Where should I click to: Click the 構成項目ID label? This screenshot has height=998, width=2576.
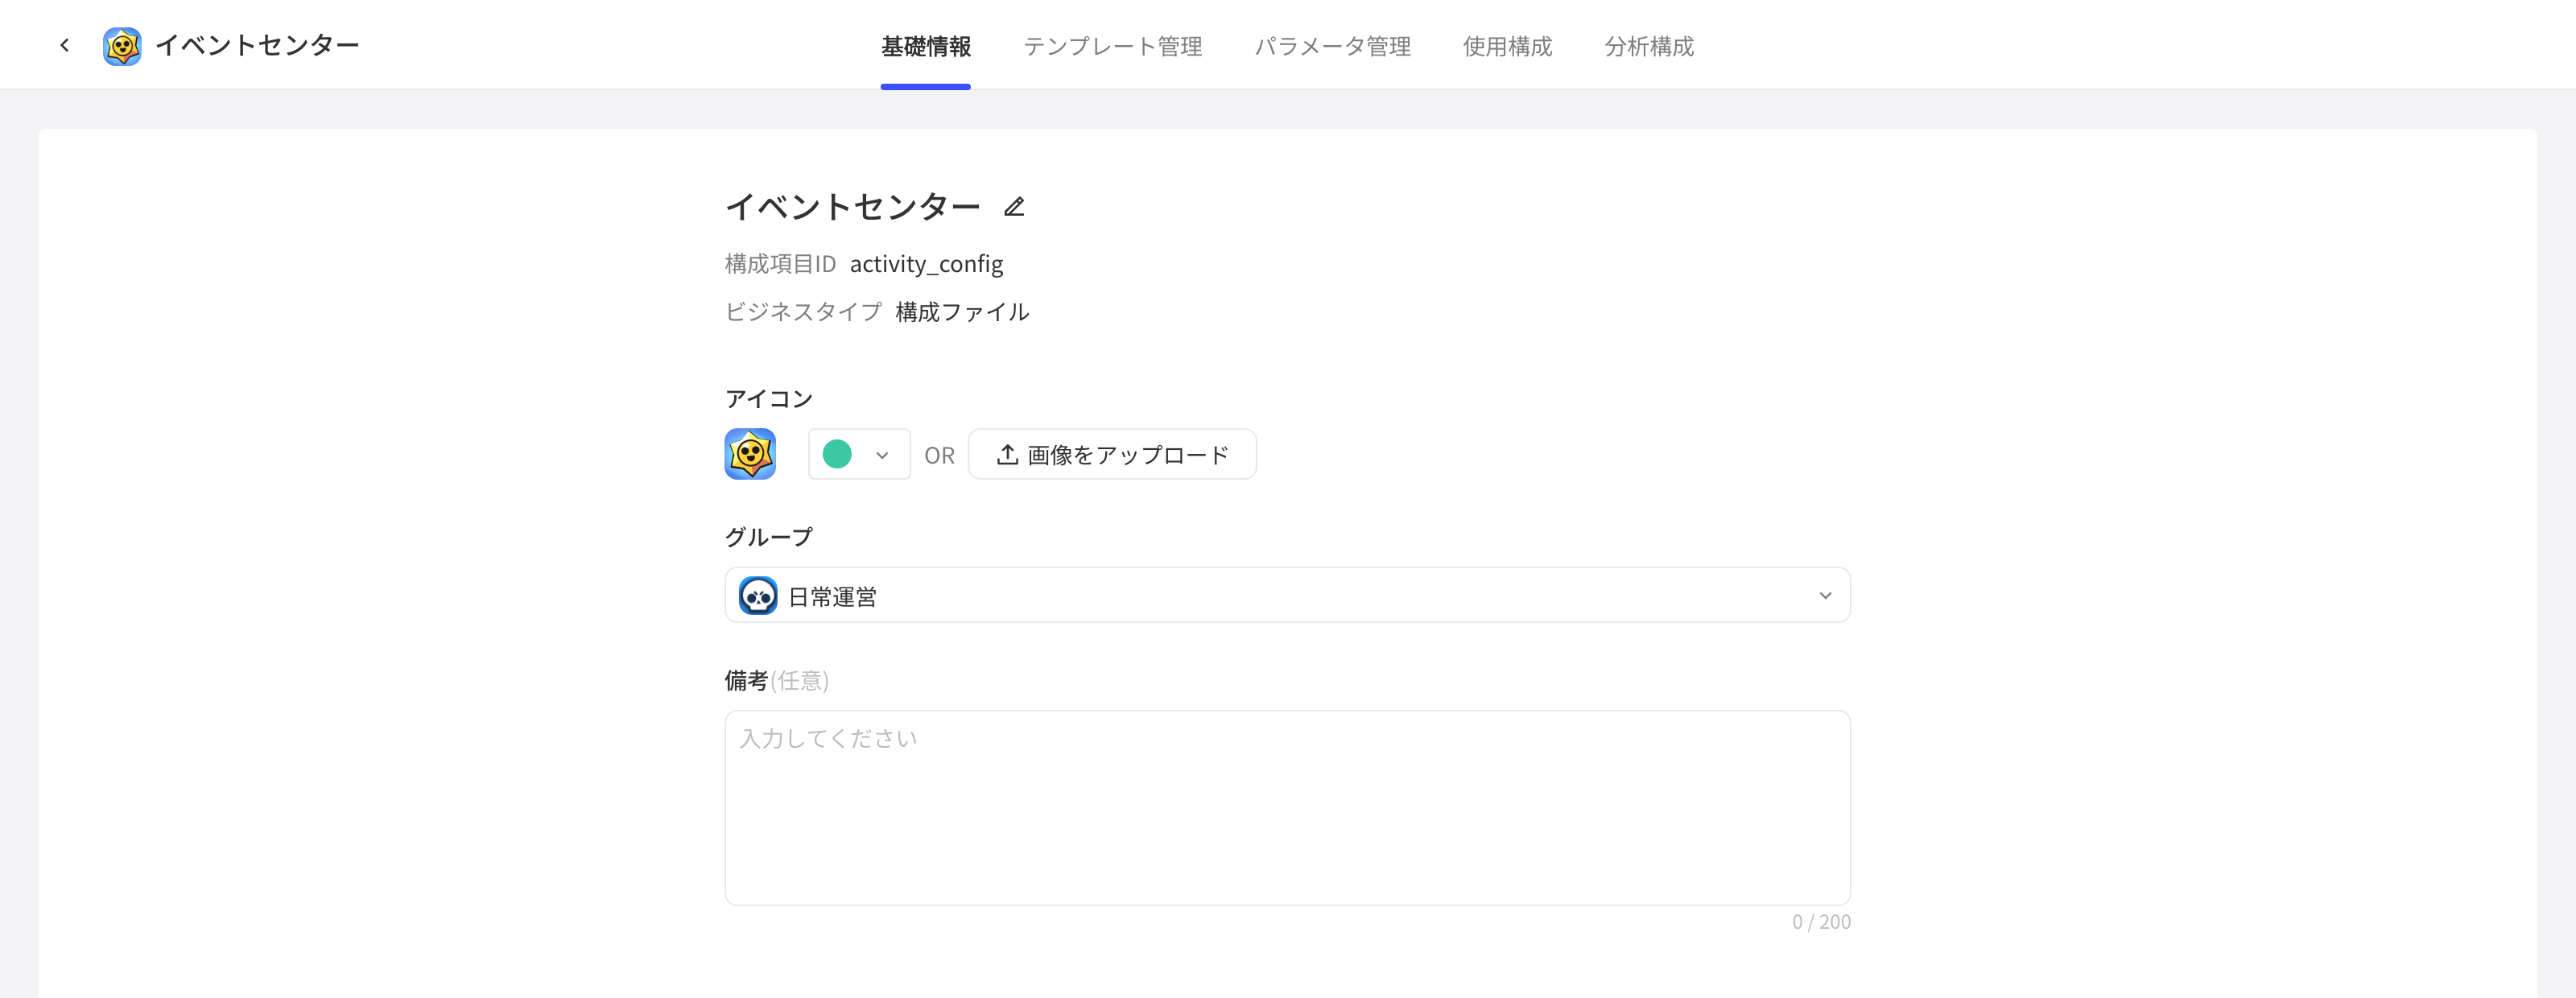780,264
